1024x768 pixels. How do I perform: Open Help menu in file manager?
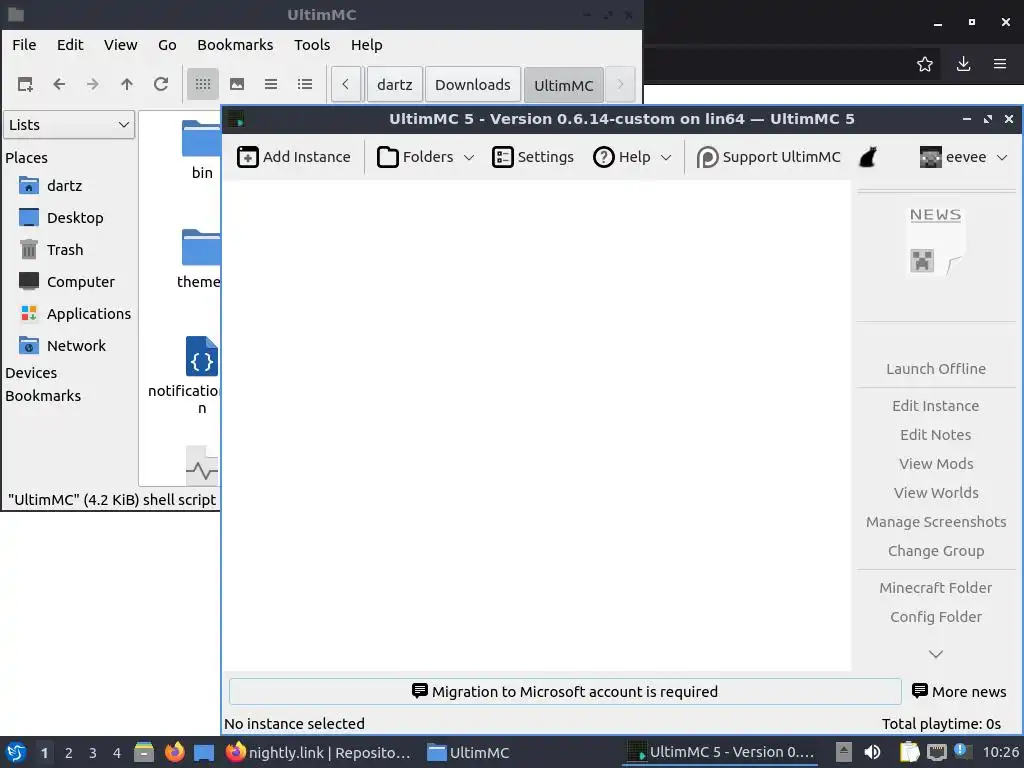coord(366,45)
